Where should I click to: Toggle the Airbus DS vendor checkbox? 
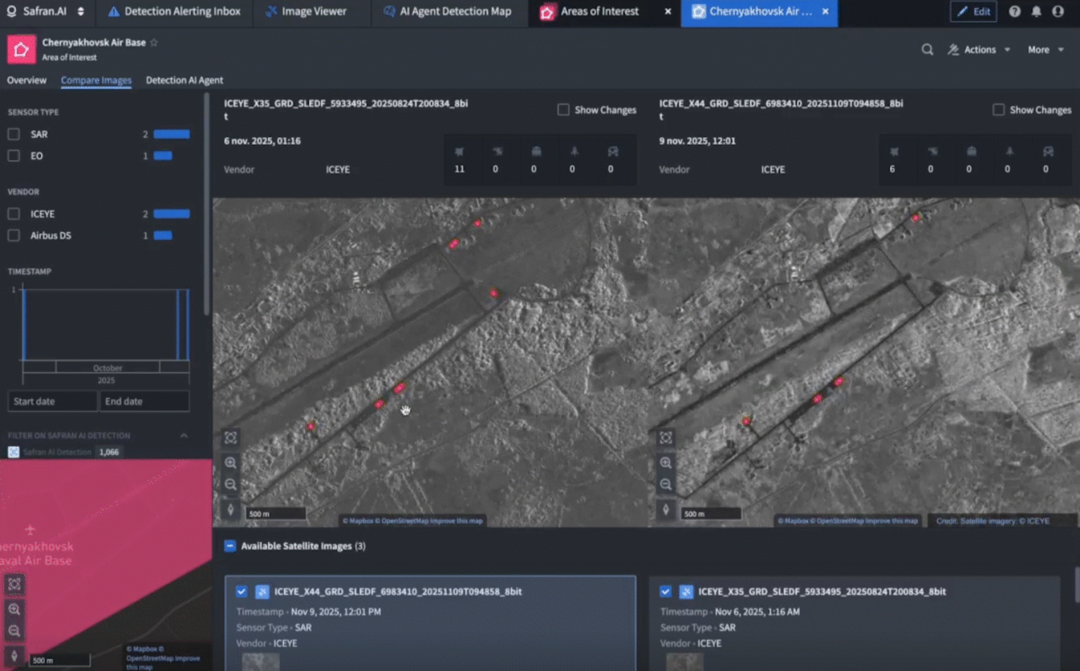pyautogui.click(x=14, y=236)
